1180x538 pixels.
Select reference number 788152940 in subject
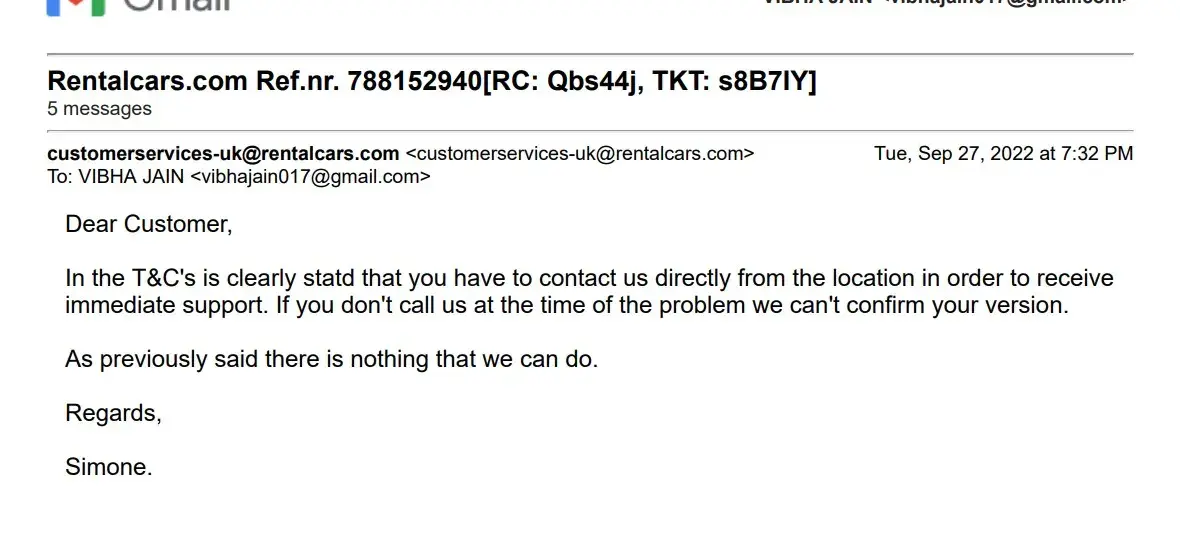pyautogui.click(x=413, y=81)
